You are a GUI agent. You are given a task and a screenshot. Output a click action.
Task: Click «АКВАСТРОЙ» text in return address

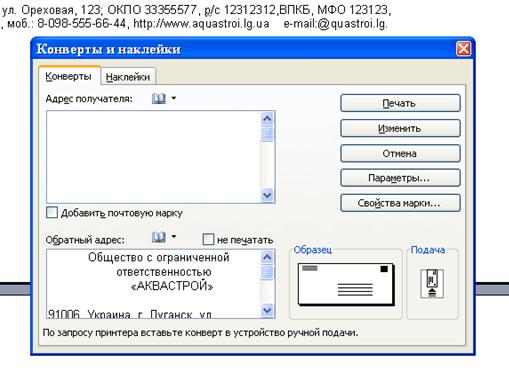tap(172, 286)
